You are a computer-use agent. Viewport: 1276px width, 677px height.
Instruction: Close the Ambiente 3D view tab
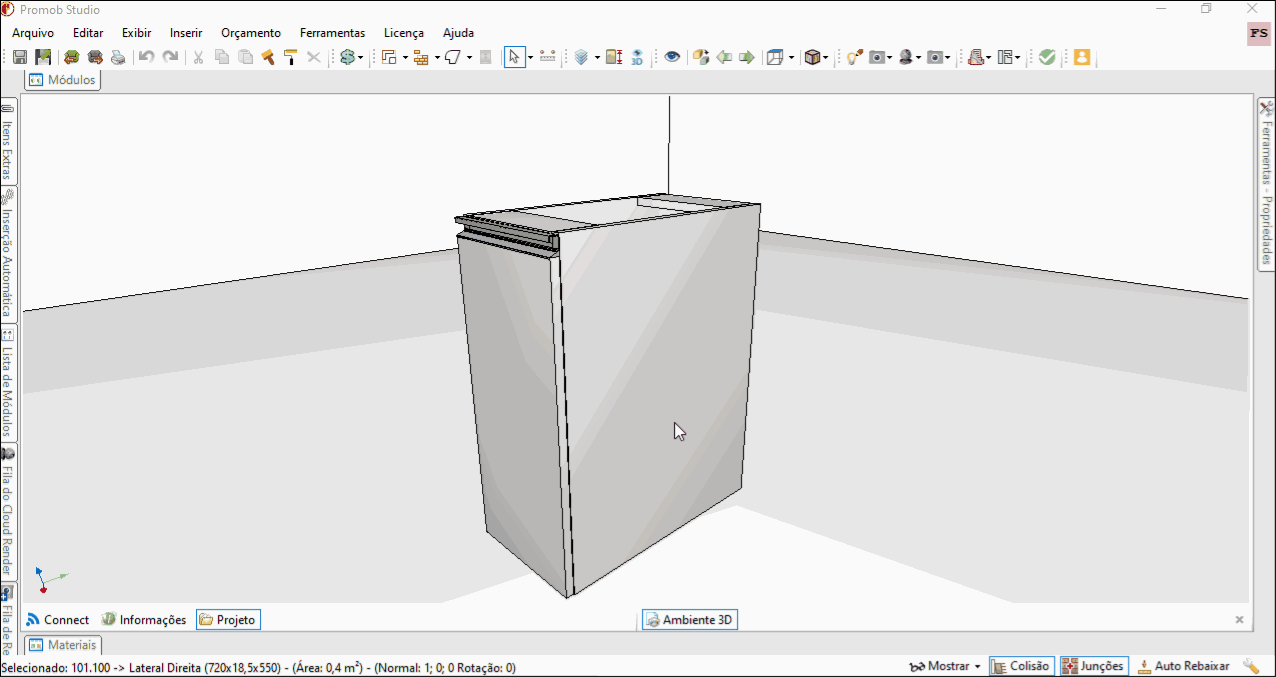tap(1240, 620)
